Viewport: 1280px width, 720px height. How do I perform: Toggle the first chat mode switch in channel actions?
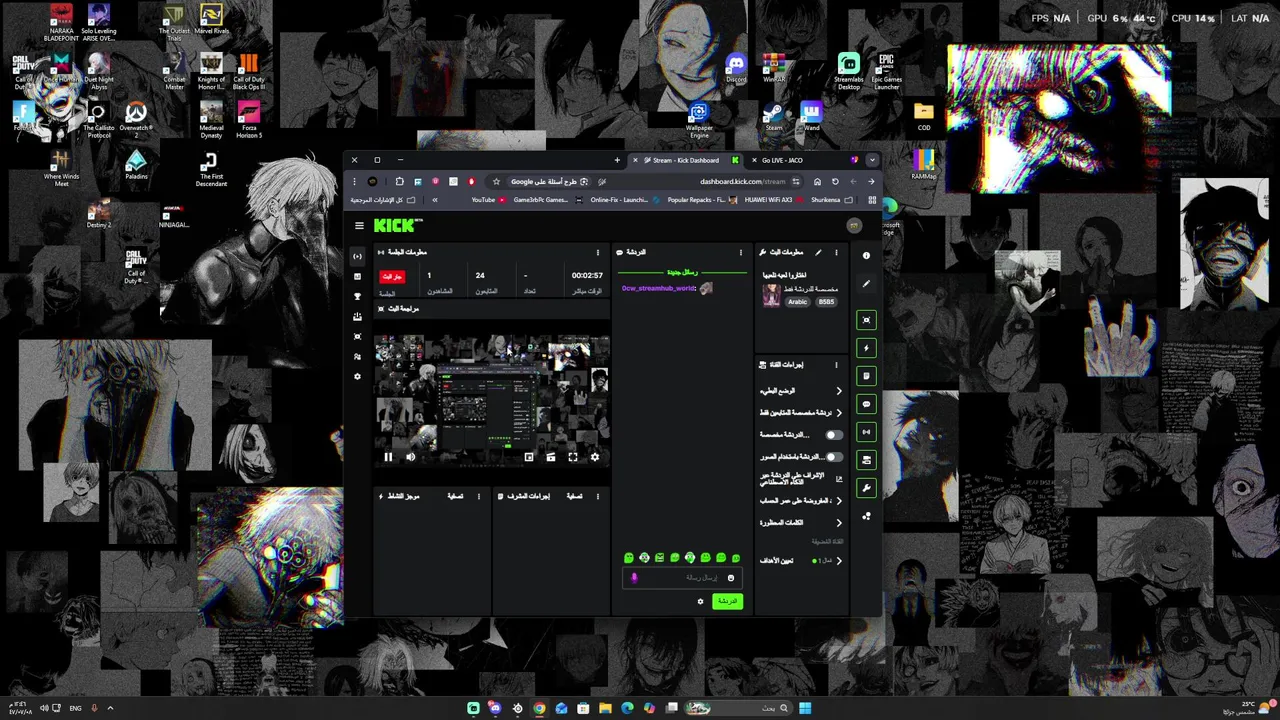click(833, 435)
